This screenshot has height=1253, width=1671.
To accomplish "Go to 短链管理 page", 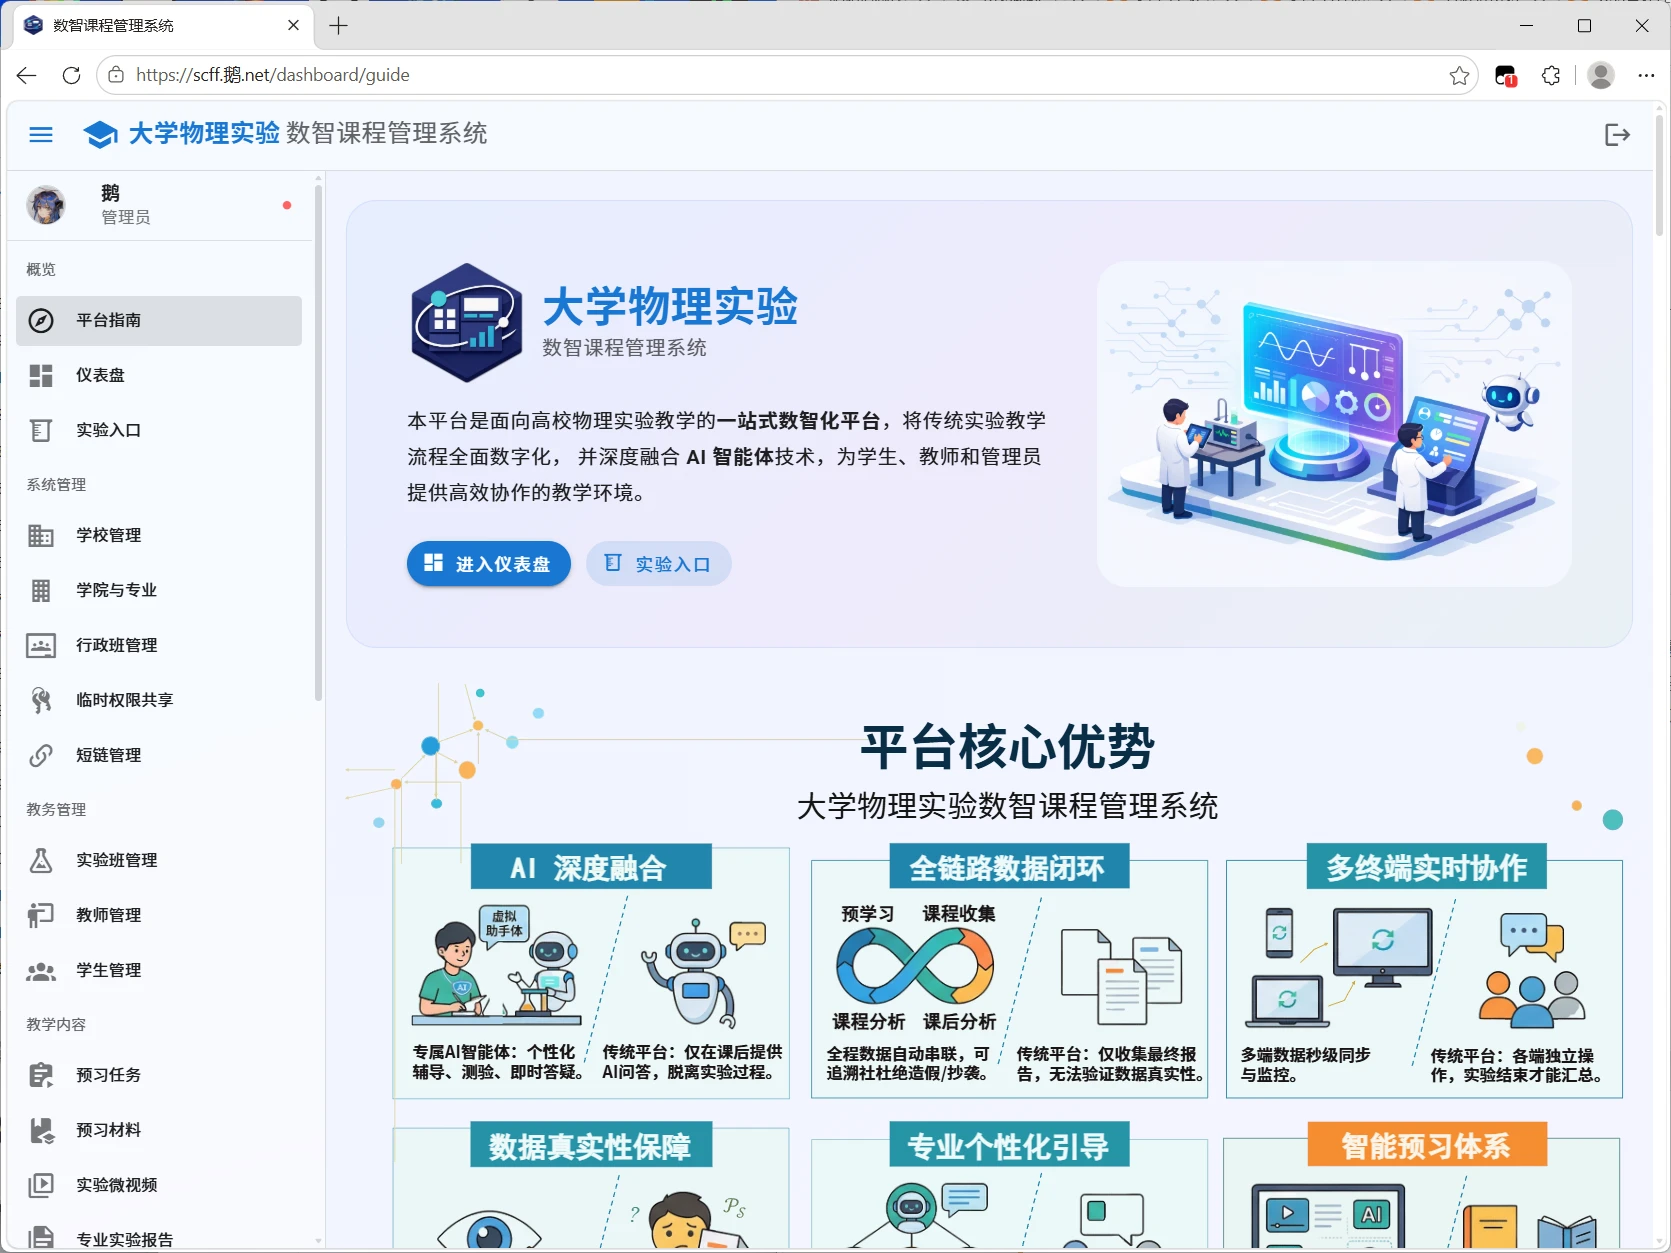I will tap(159, 756).
